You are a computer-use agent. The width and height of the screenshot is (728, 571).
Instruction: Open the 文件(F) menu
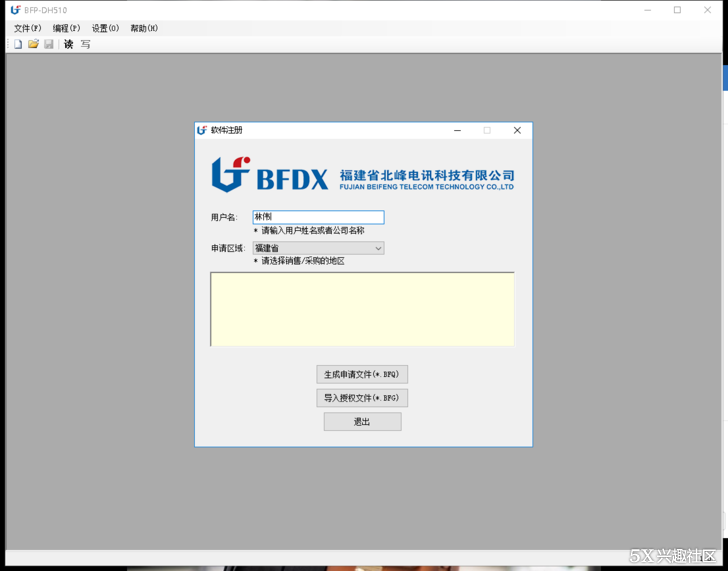[27, 28]
